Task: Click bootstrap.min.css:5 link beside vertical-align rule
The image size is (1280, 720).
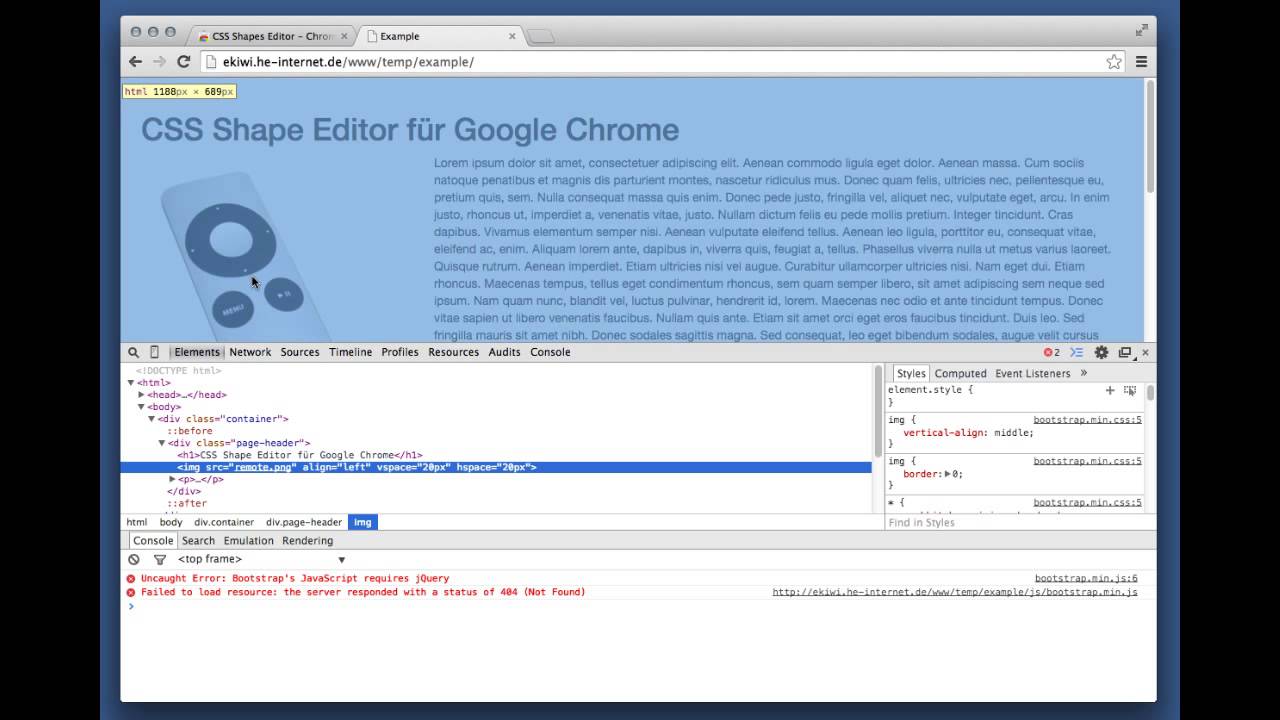Action: tap(1087, 420)
